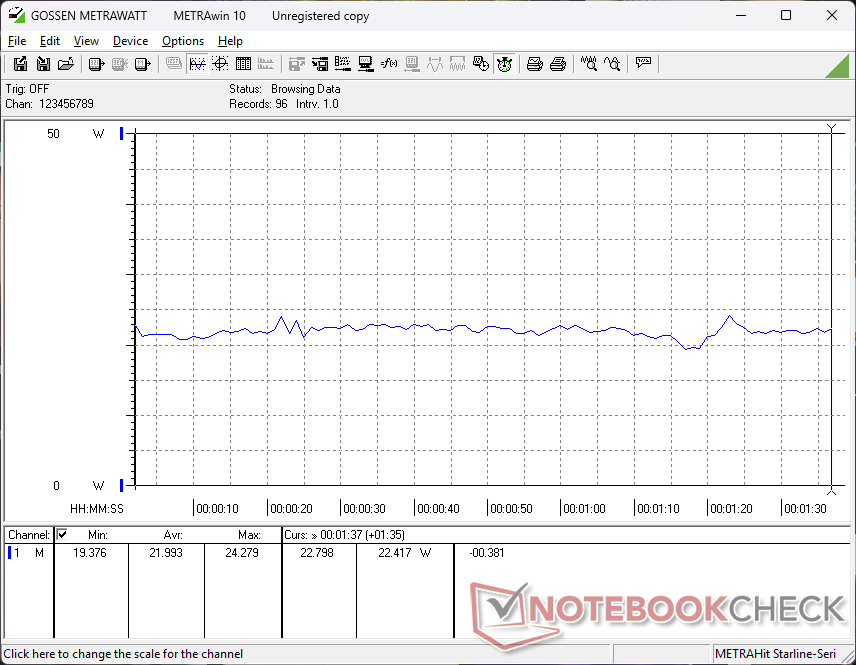Switch to the data table view icon
This screenshot has width=856, height=665.
(x=243, y=64)
